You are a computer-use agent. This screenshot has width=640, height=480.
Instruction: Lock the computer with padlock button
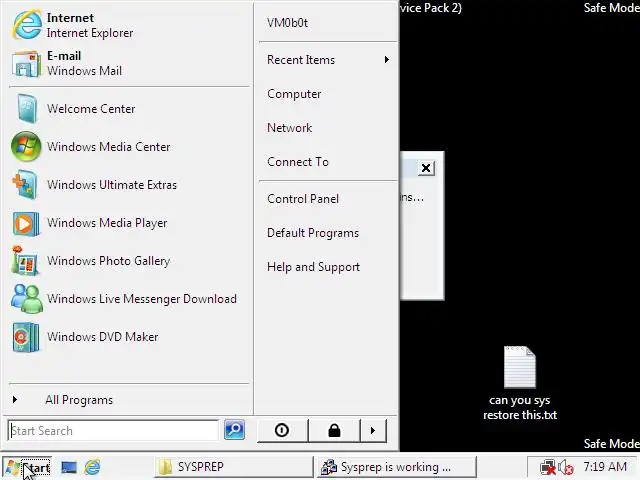pos(334,430)
